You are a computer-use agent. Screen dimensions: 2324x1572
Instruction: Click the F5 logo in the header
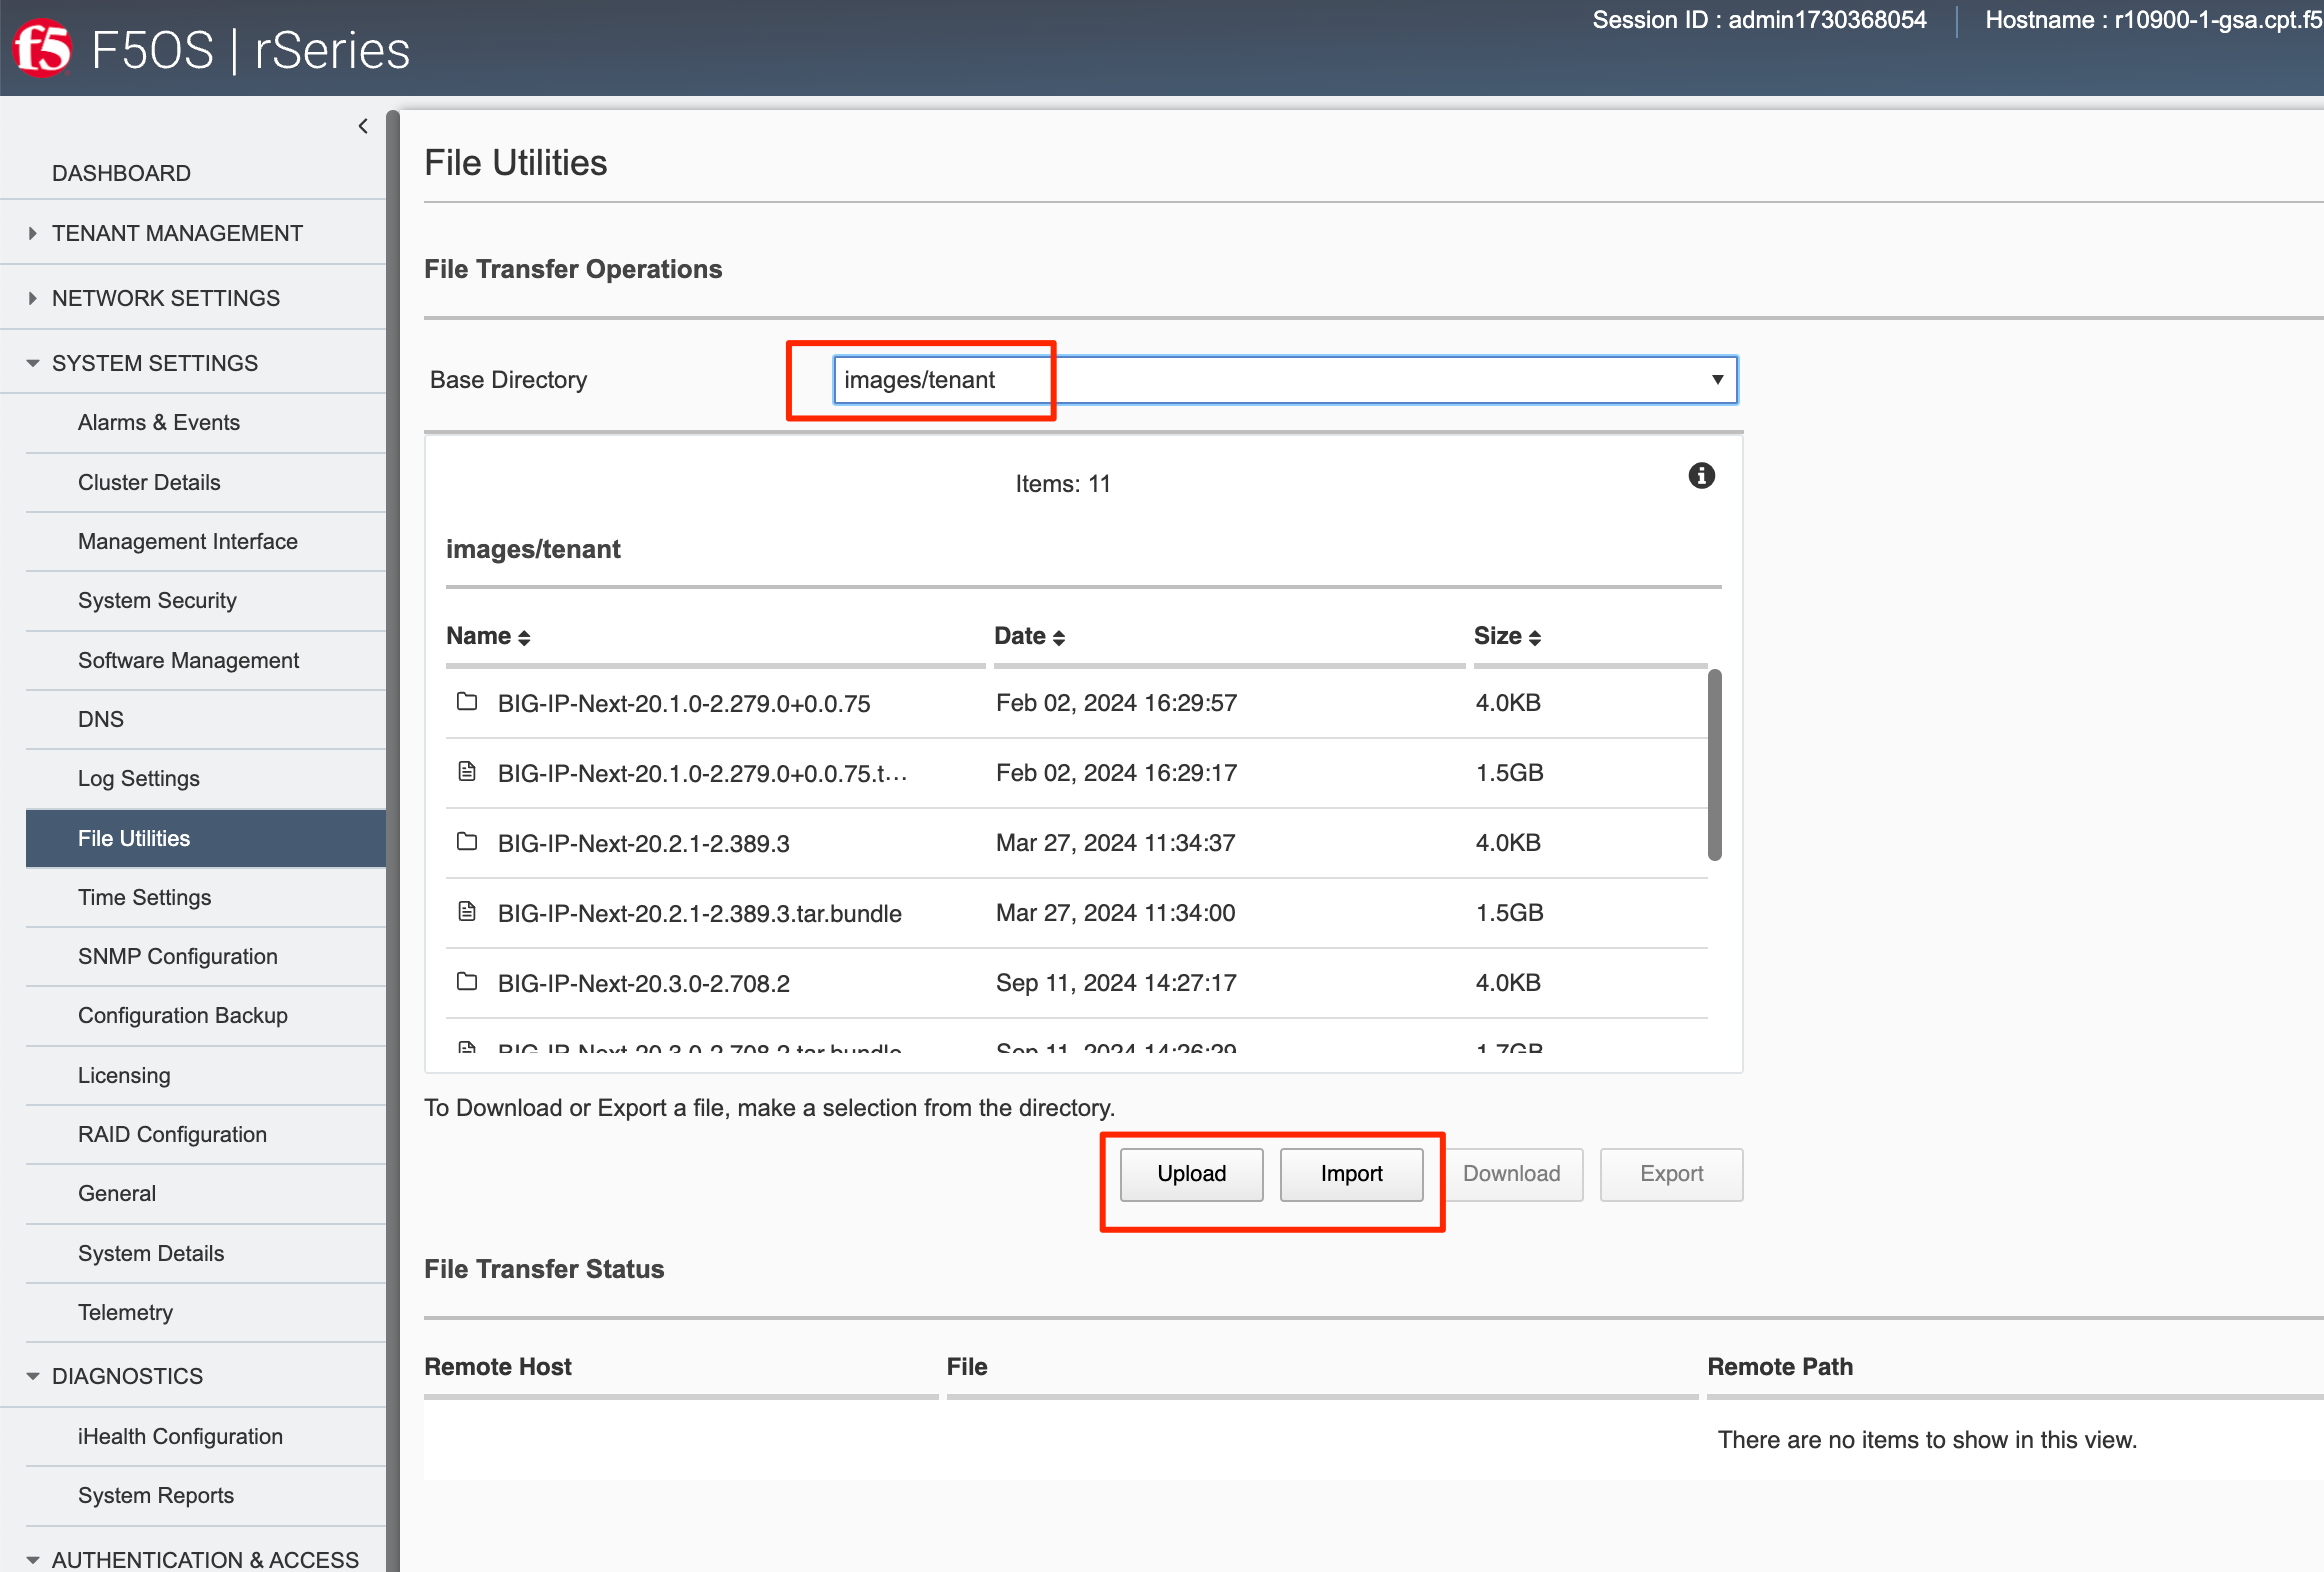tap(42, 49)
